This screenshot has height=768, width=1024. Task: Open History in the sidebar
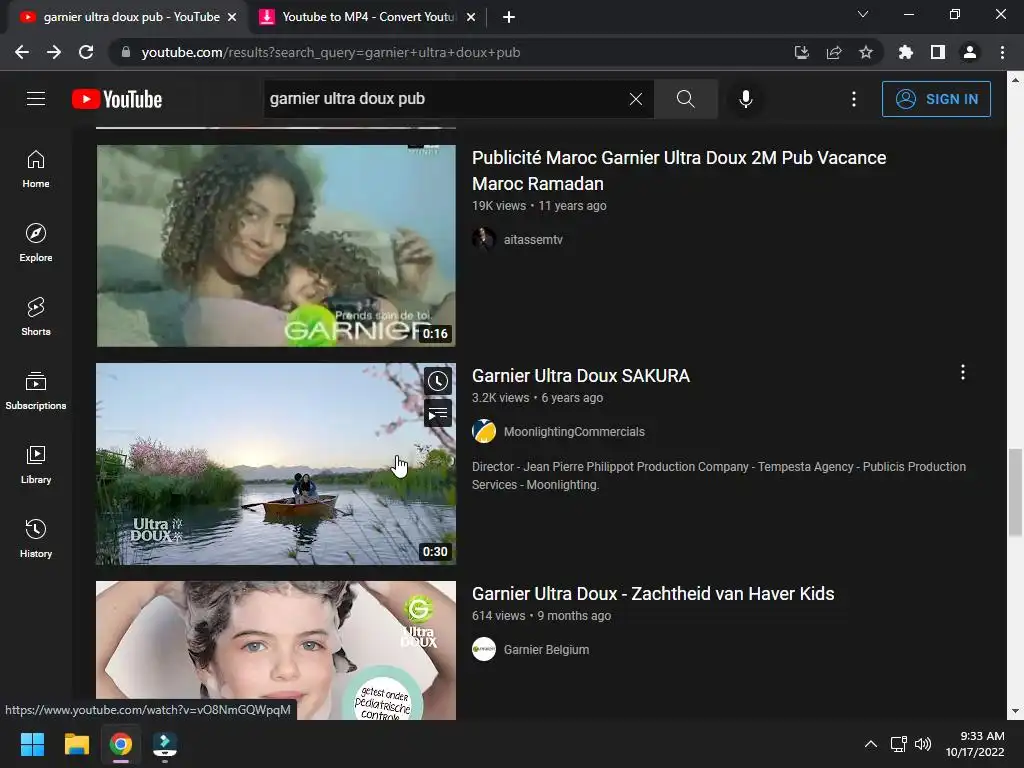coord(36,538)
